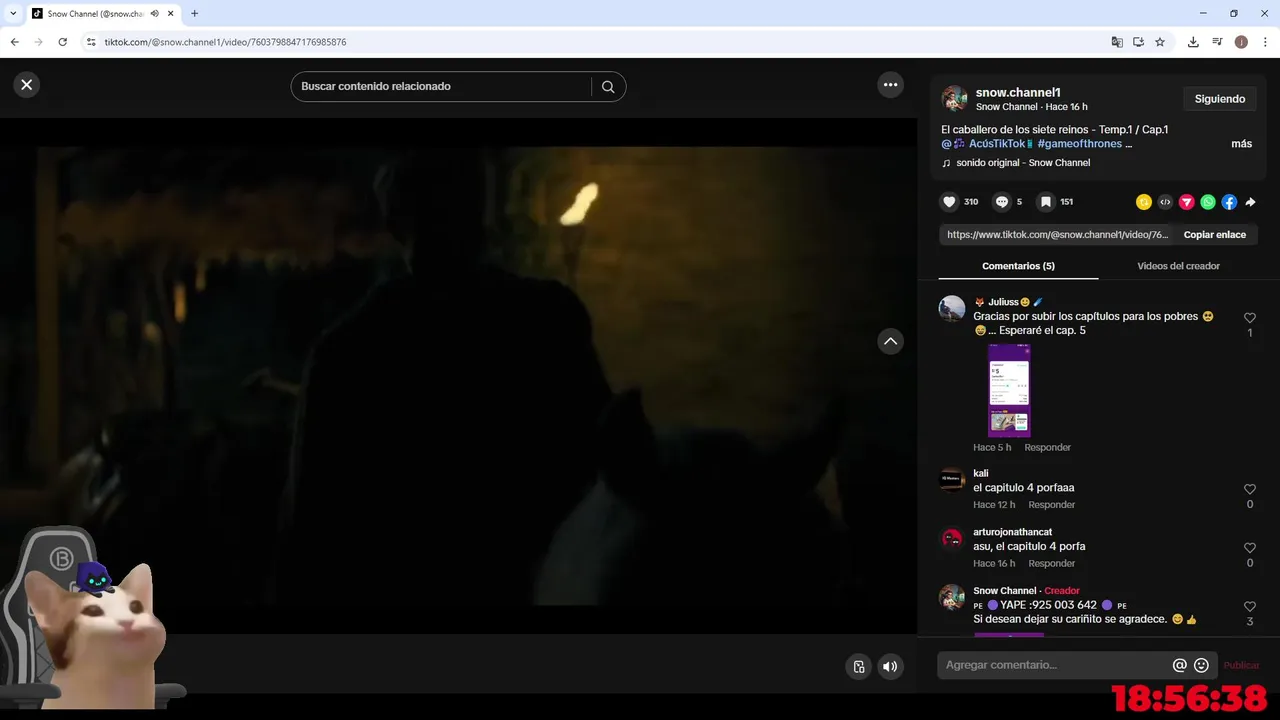Viewport: 1280px width, 720px height.
Task: Open more share options arrow
Action: pos(1250,202)
